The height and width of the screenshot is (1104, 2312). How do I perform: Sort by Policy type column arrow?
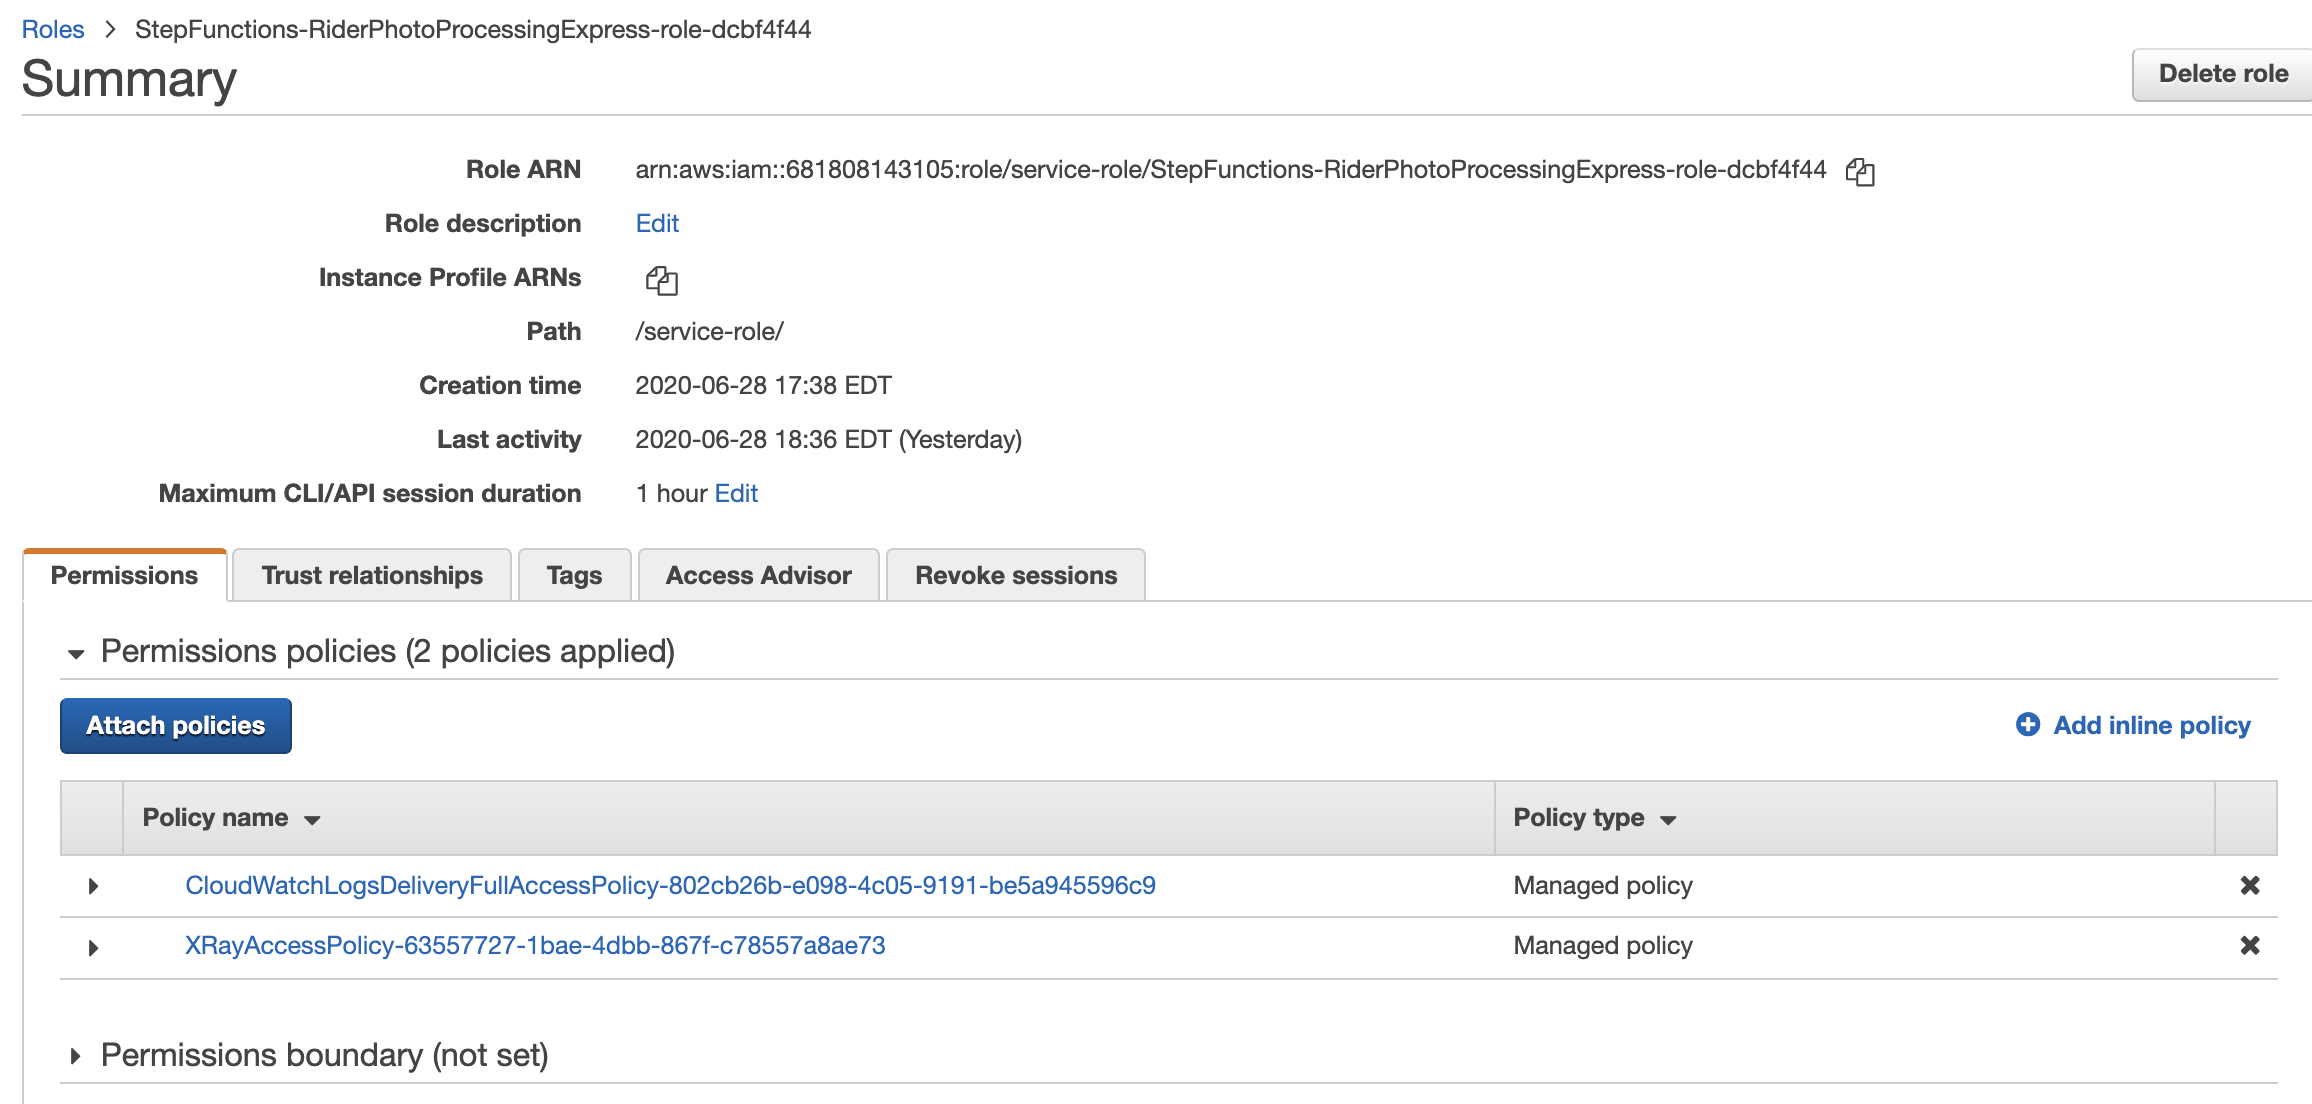point(1668,820)
